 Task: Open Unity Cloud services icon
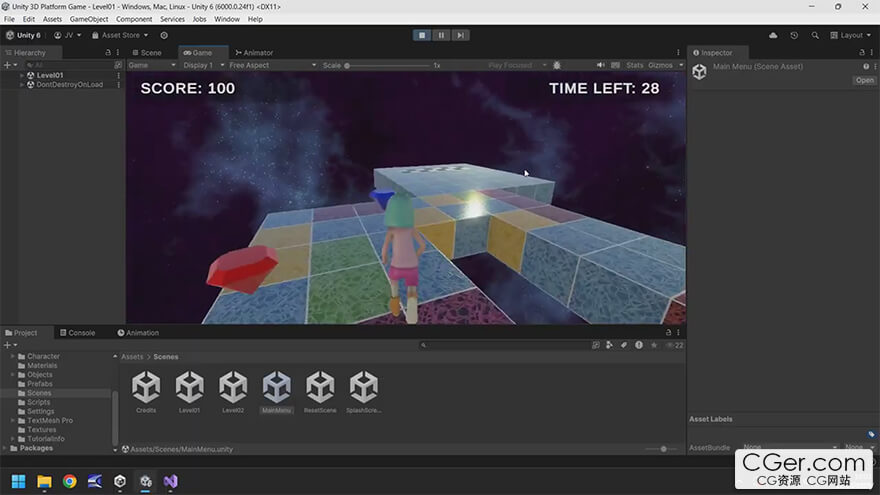773,35
